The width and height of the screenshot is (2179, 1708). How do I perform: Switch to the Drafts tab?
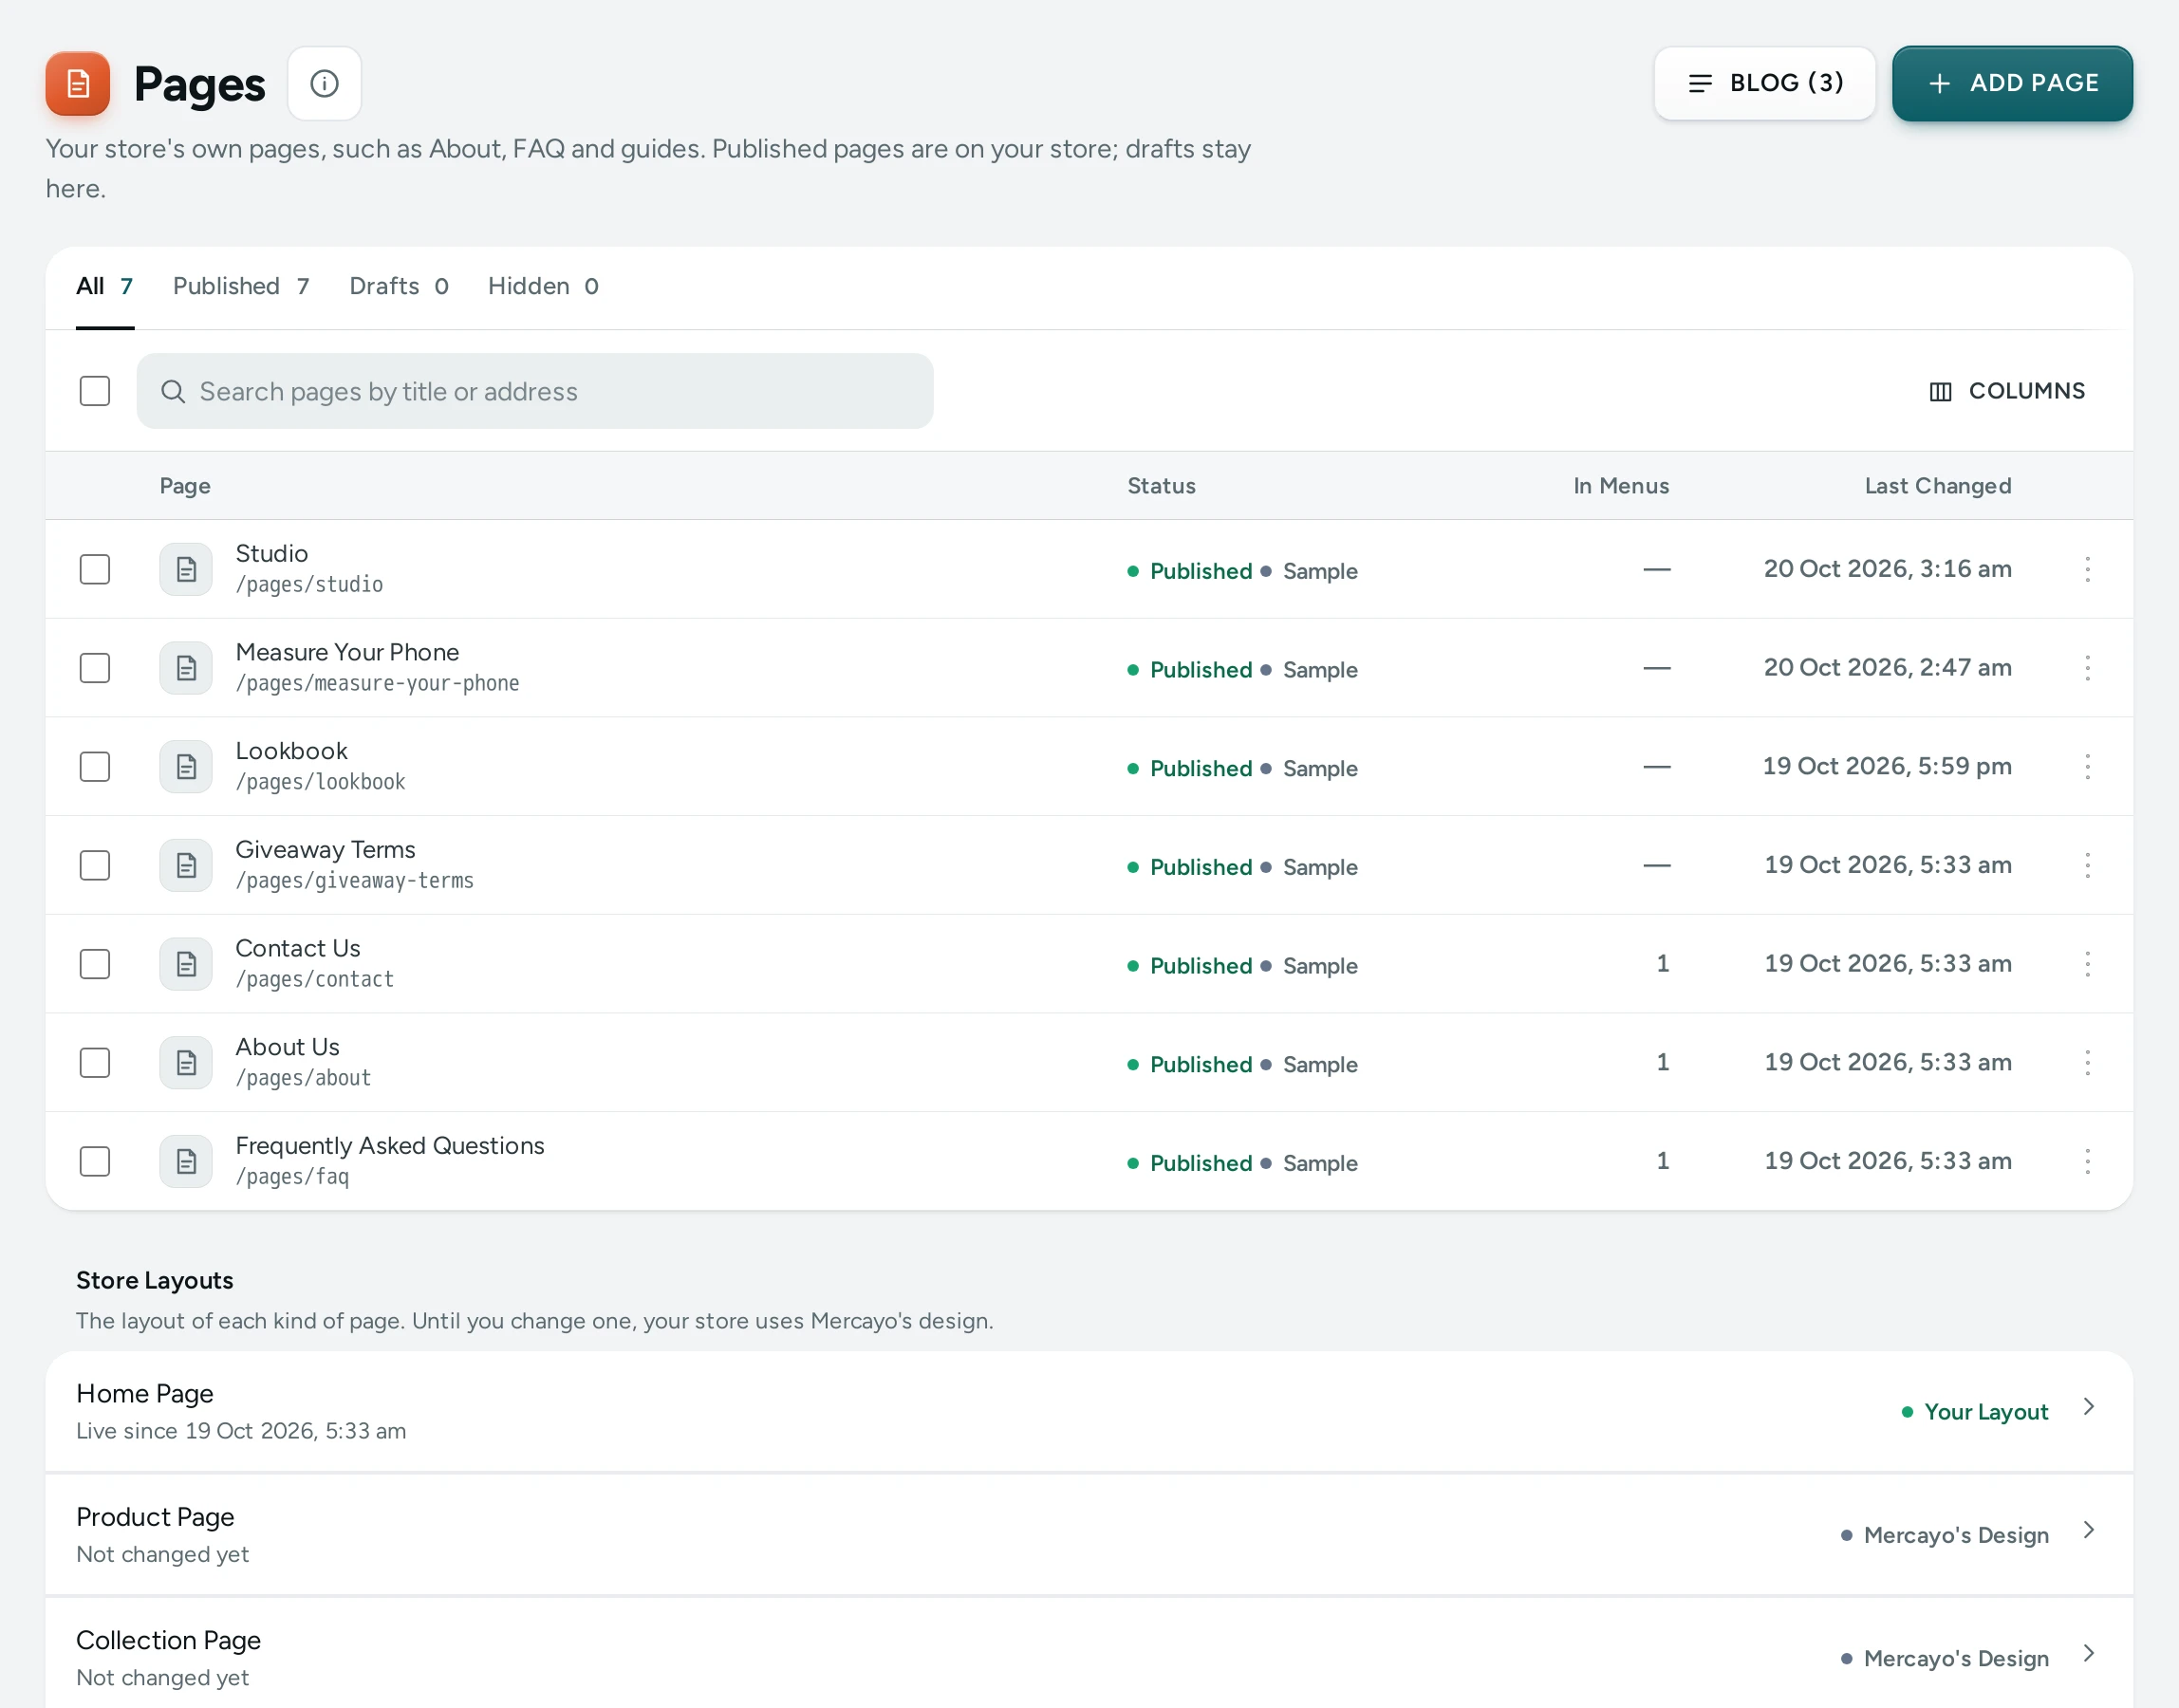[399, 287]
